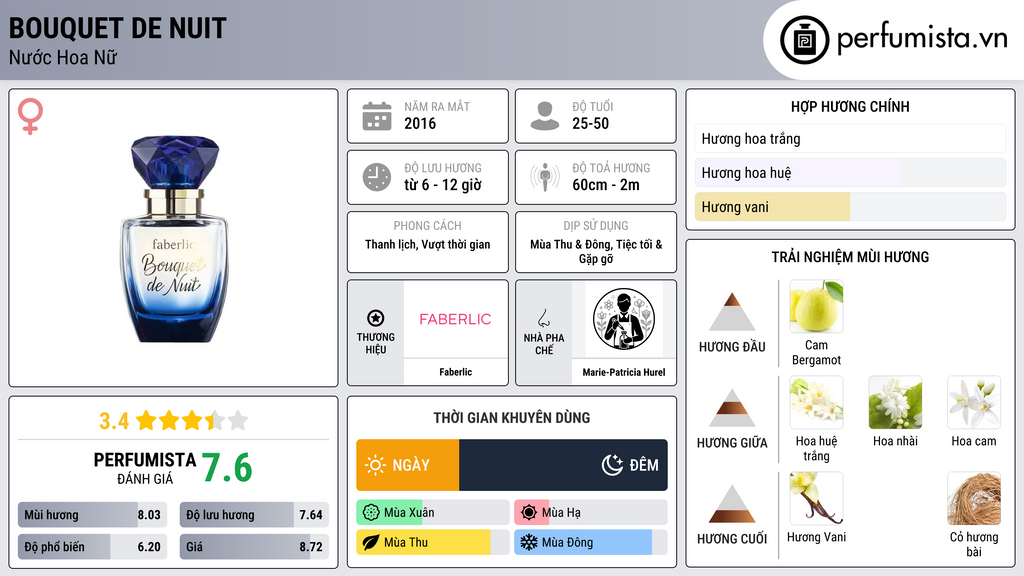
Task: Click the THỜI GIAN KHUYÊN DÙNG heading
Action: 512,417
